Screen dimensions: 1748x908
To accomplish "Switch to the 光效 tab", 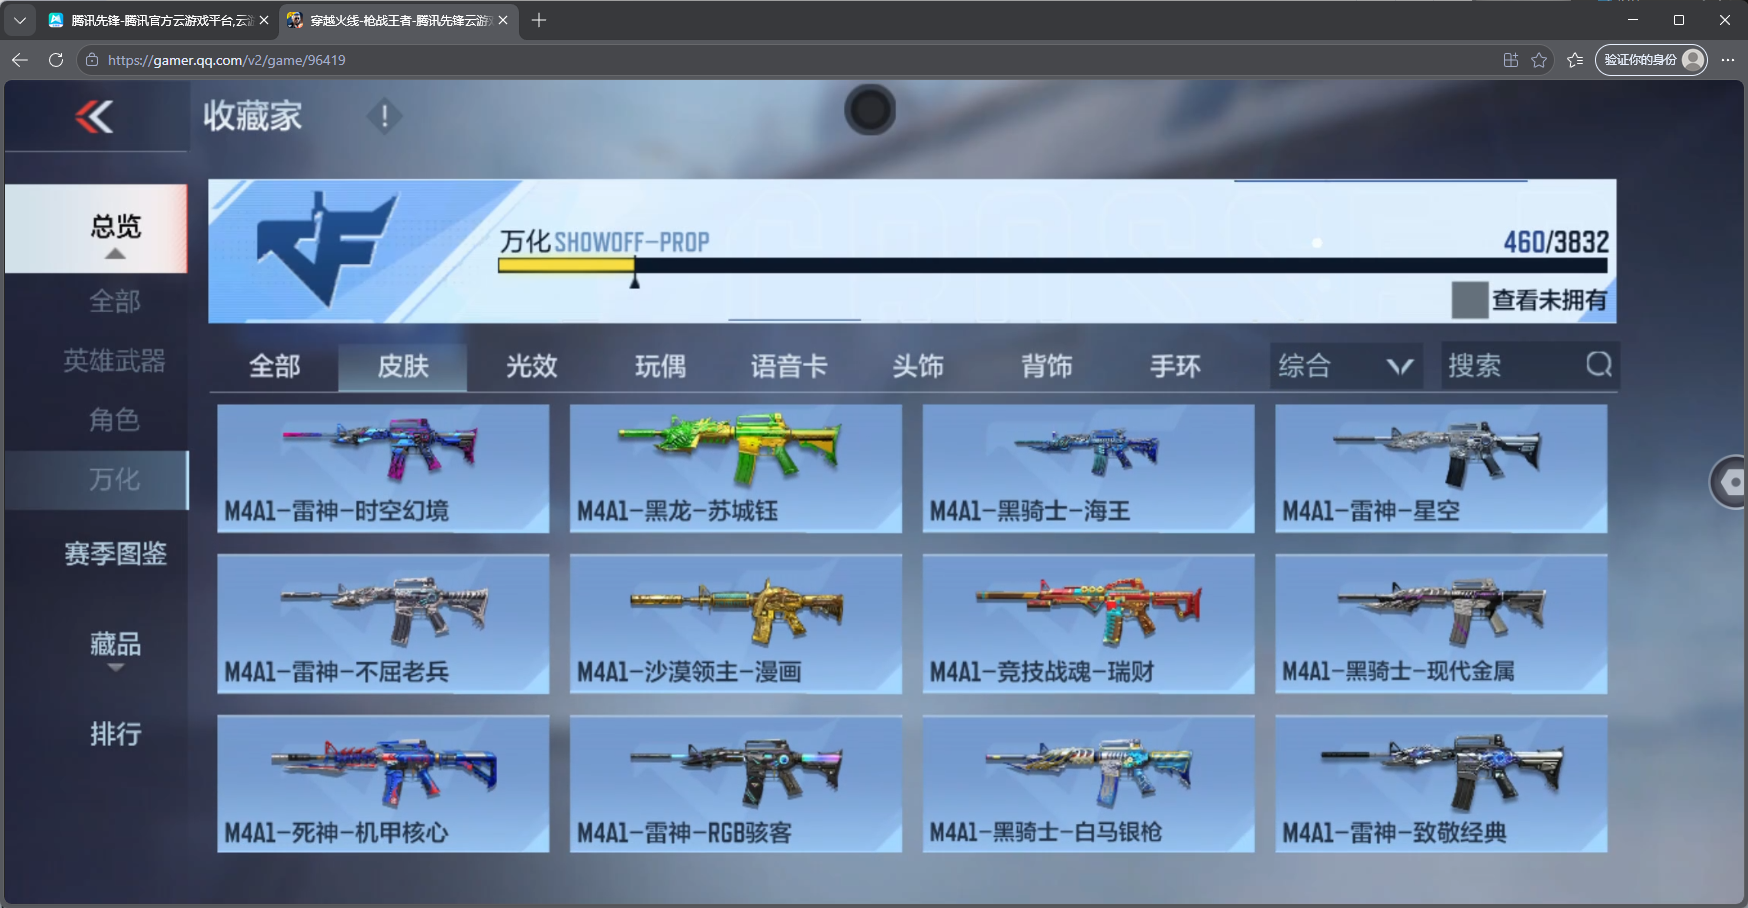I will [531, 366].
